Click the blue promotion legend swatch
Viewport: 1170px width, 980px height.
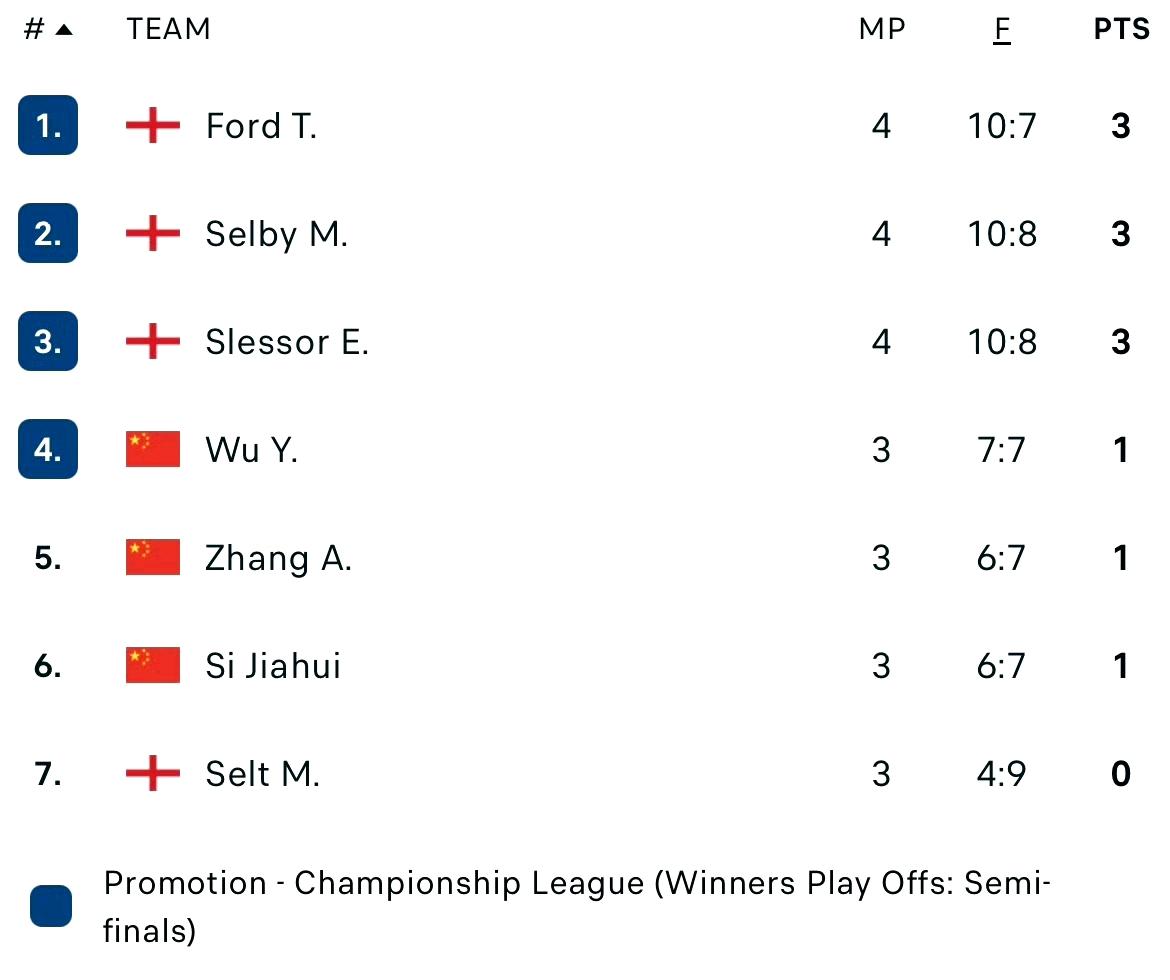(x=51, y=906)
